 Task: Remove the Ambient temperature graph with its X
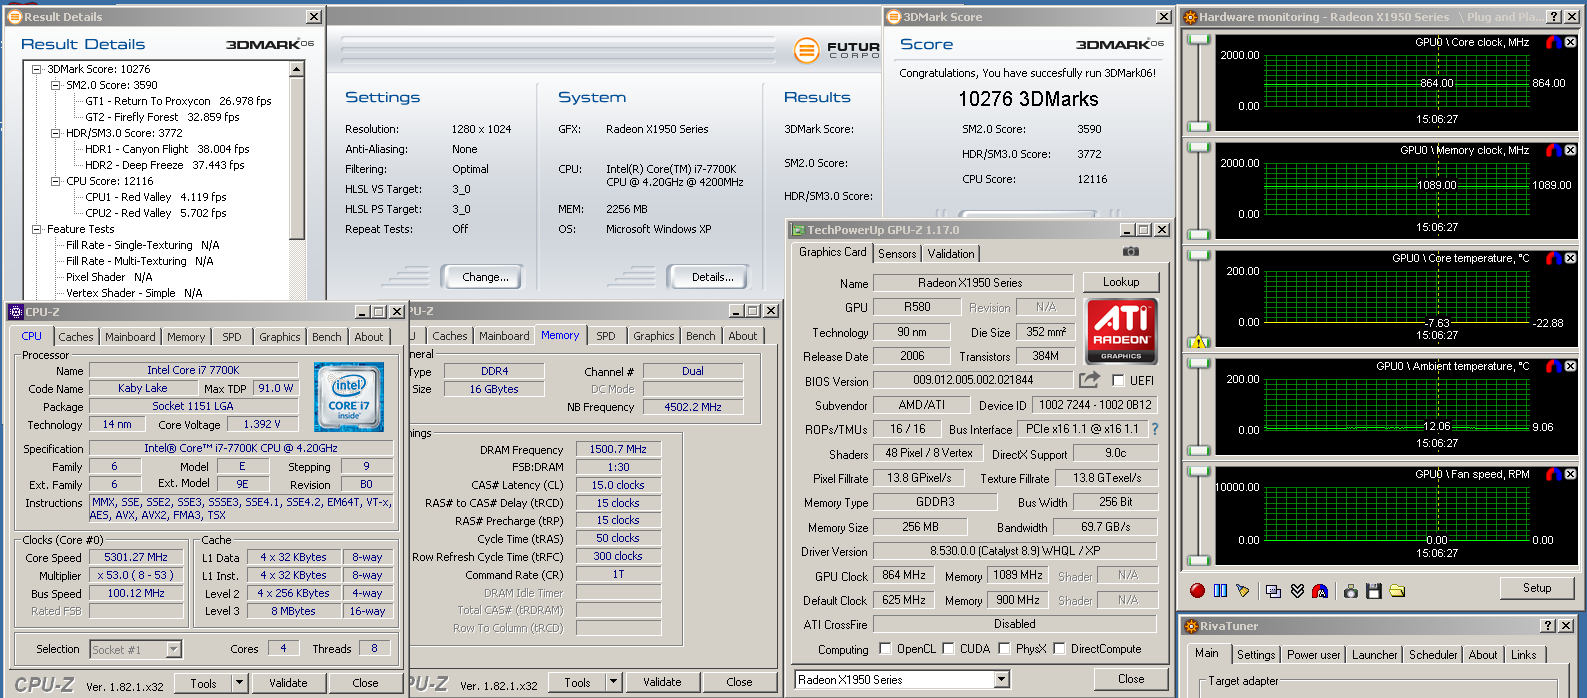pos(1570,366)
